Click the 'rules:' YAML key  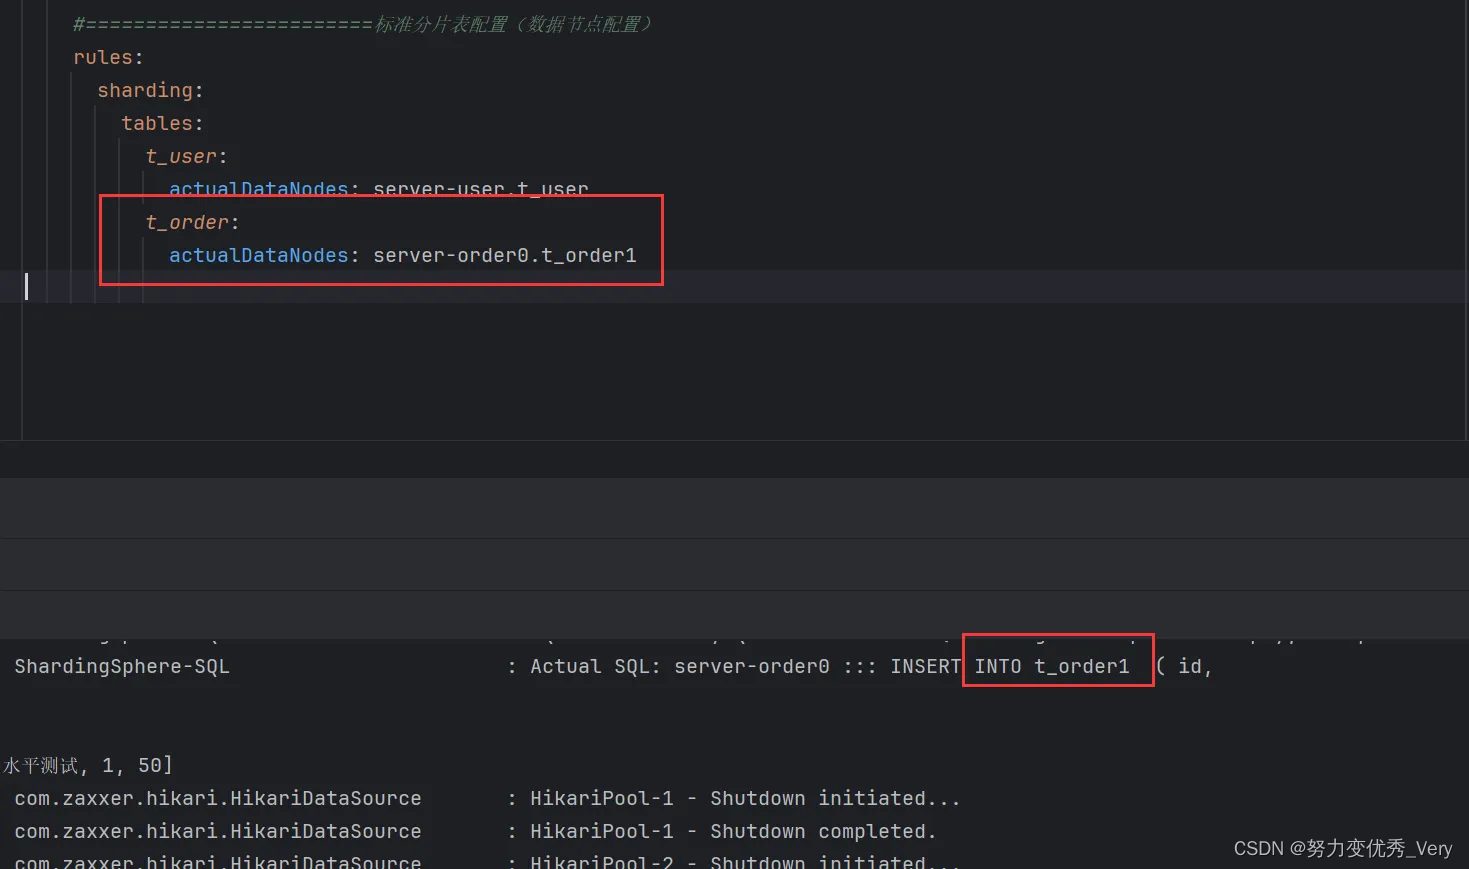tap(108, 57)
